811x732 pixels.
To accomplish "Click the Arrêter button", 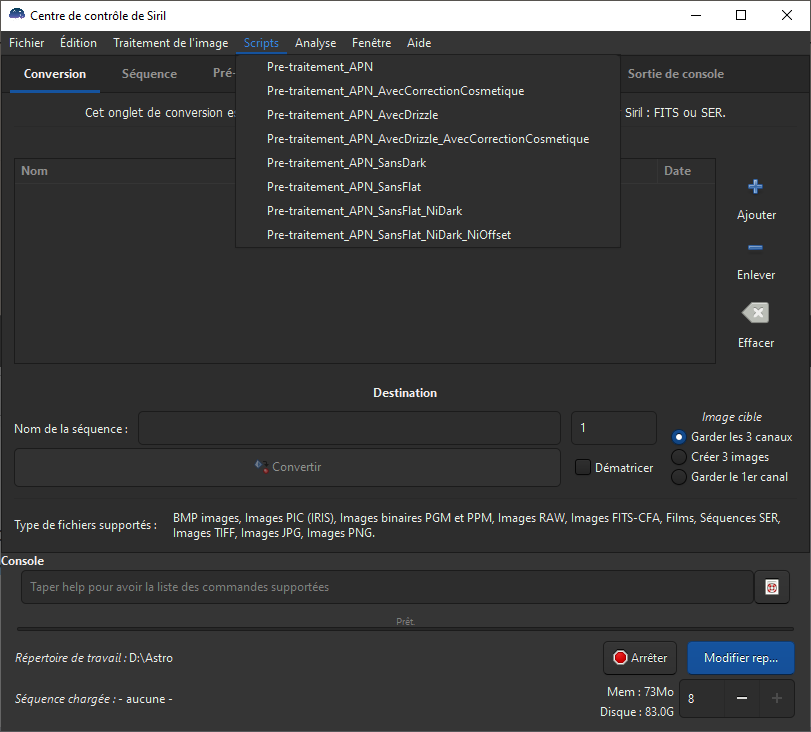I will click(640, 658).
